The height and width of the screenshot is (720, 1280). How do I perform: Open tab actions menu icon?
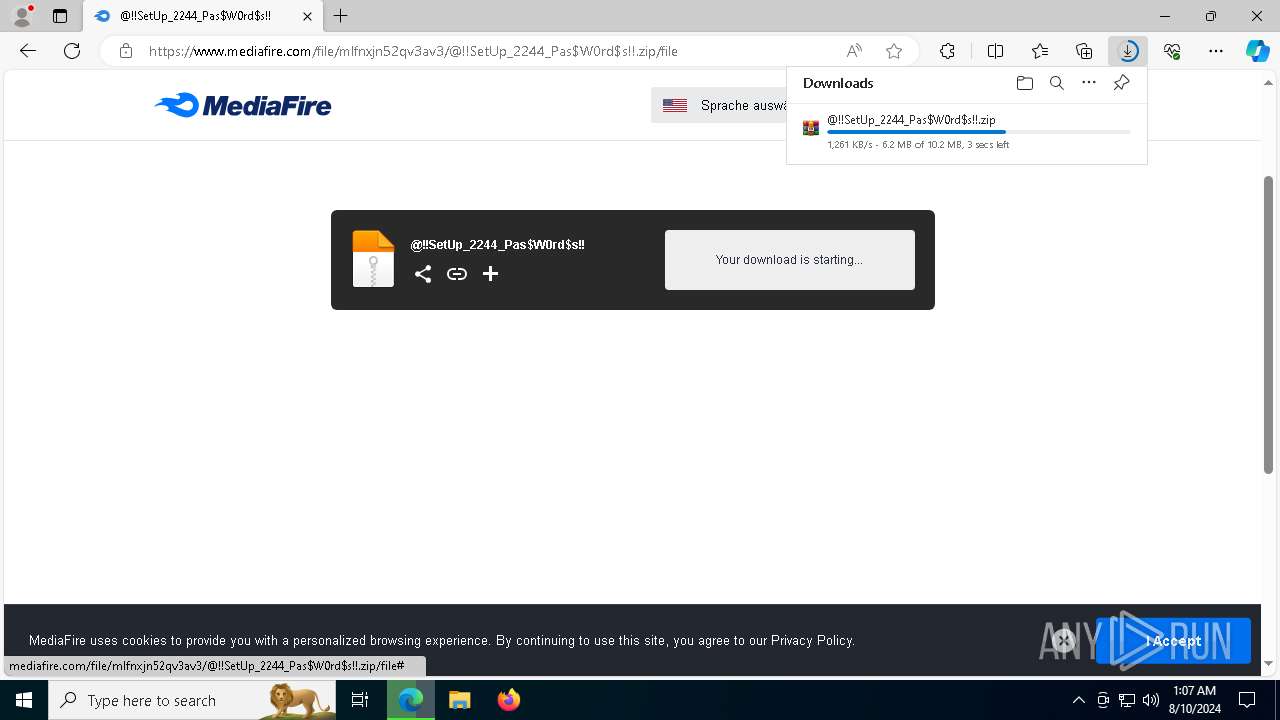pos(60,16)
